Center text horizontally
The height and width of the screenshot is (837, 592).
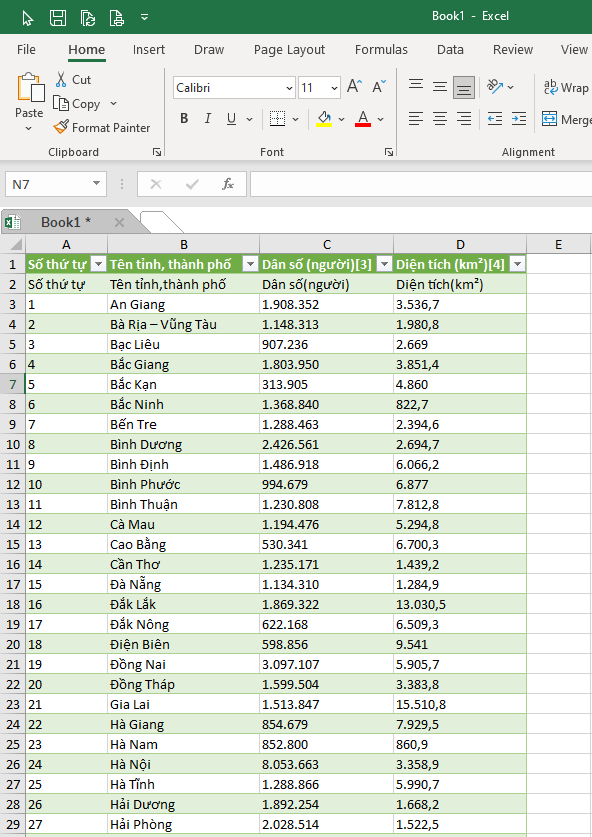point(440,119)
